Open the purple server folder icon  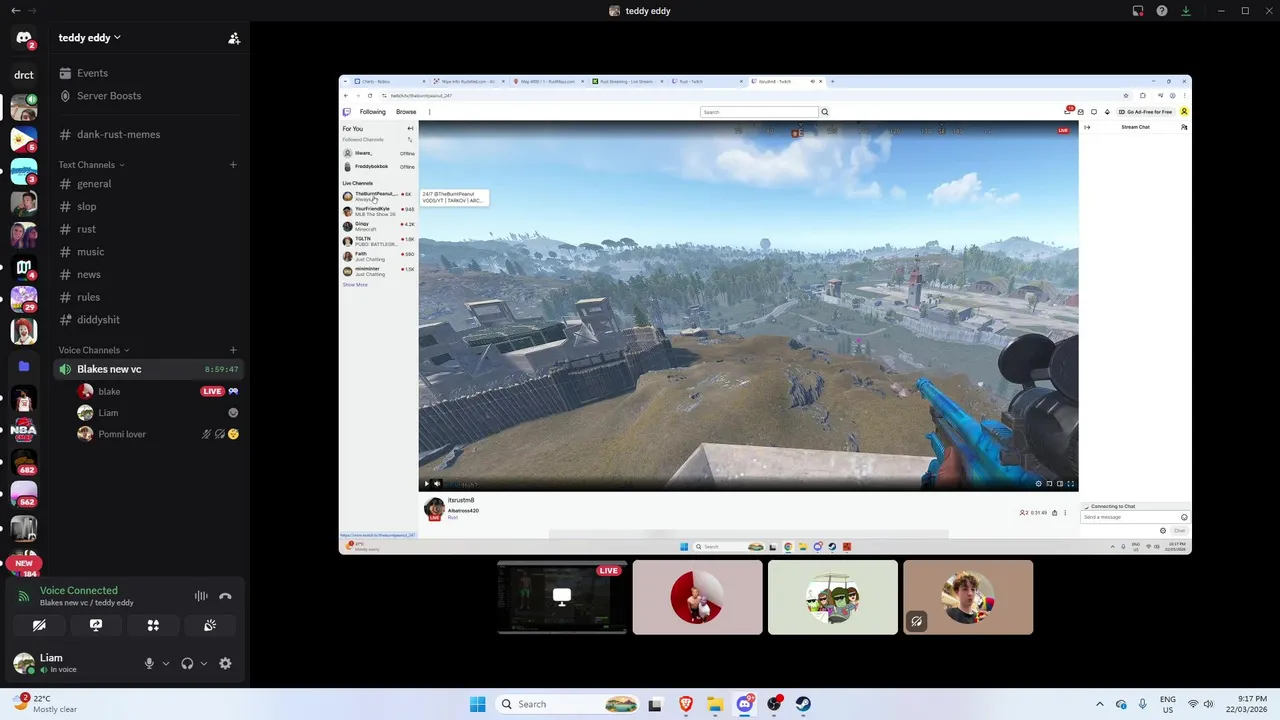point(24,366)
